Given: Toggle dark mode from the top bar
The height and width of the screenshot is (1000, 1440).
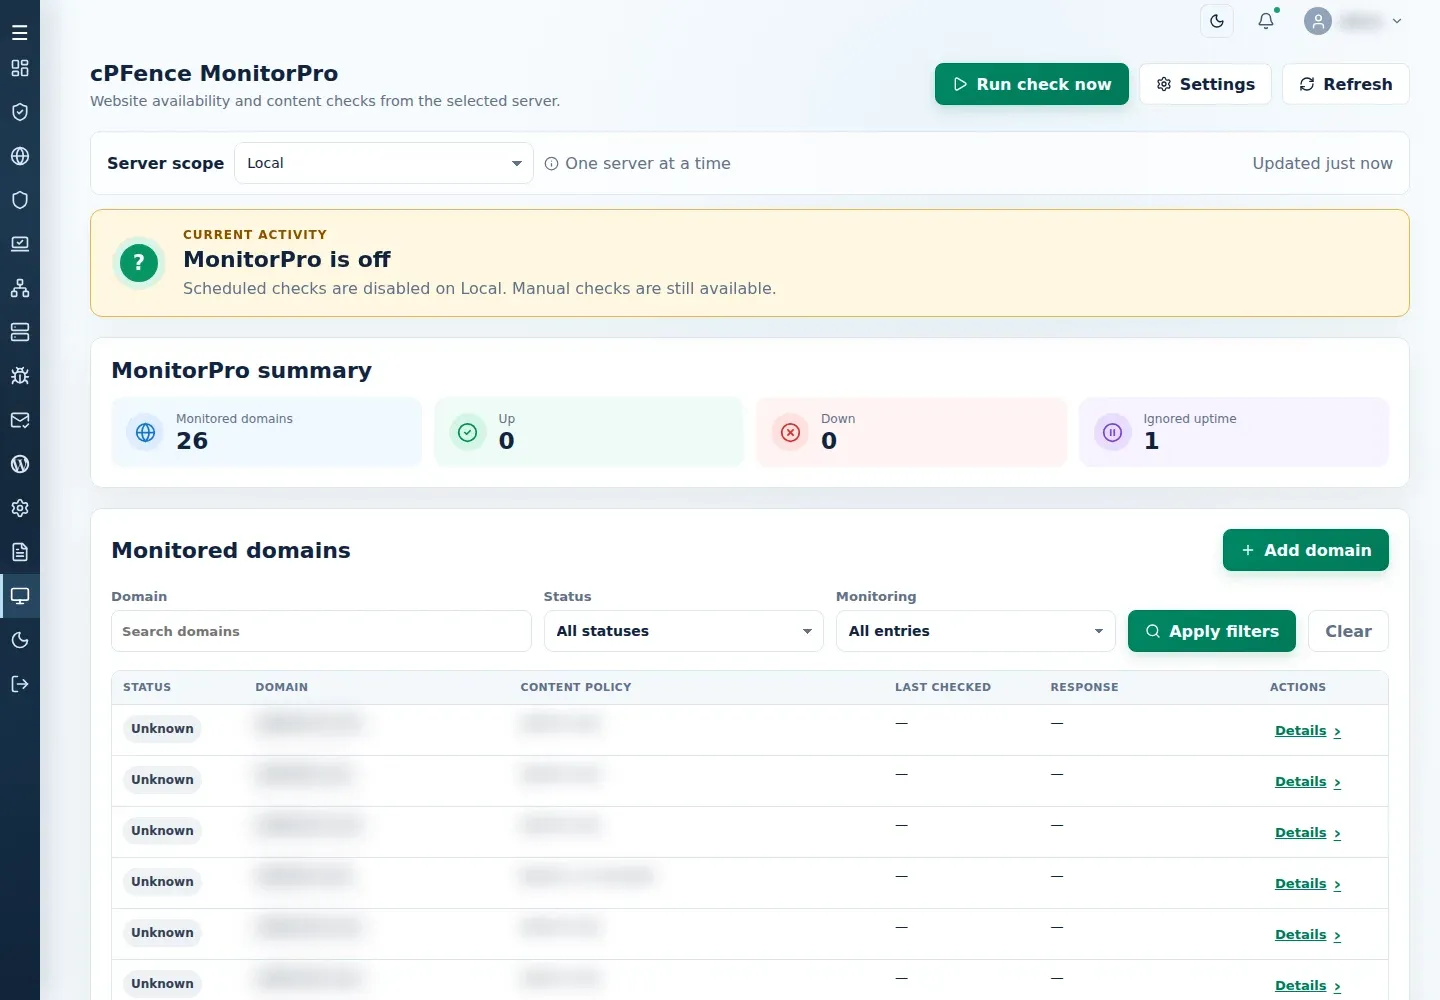Looking at the screenshot, I should pyautogui.click(x=1217, y=21).
